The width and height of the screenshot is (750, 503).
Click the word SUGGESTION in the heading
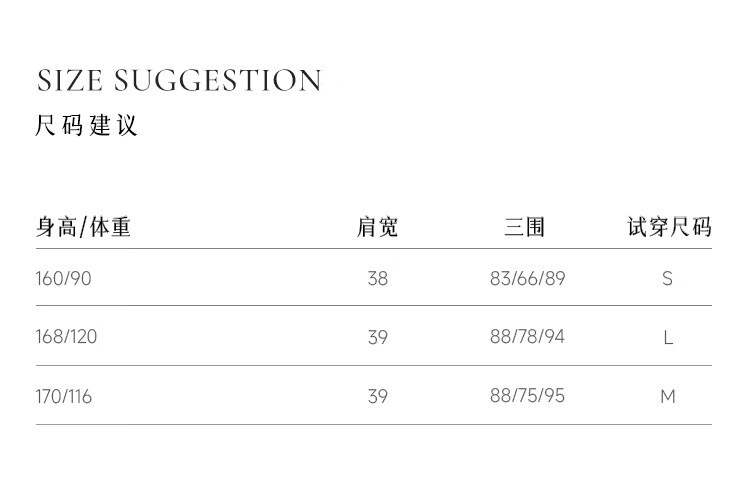click(x=219, y=81)
